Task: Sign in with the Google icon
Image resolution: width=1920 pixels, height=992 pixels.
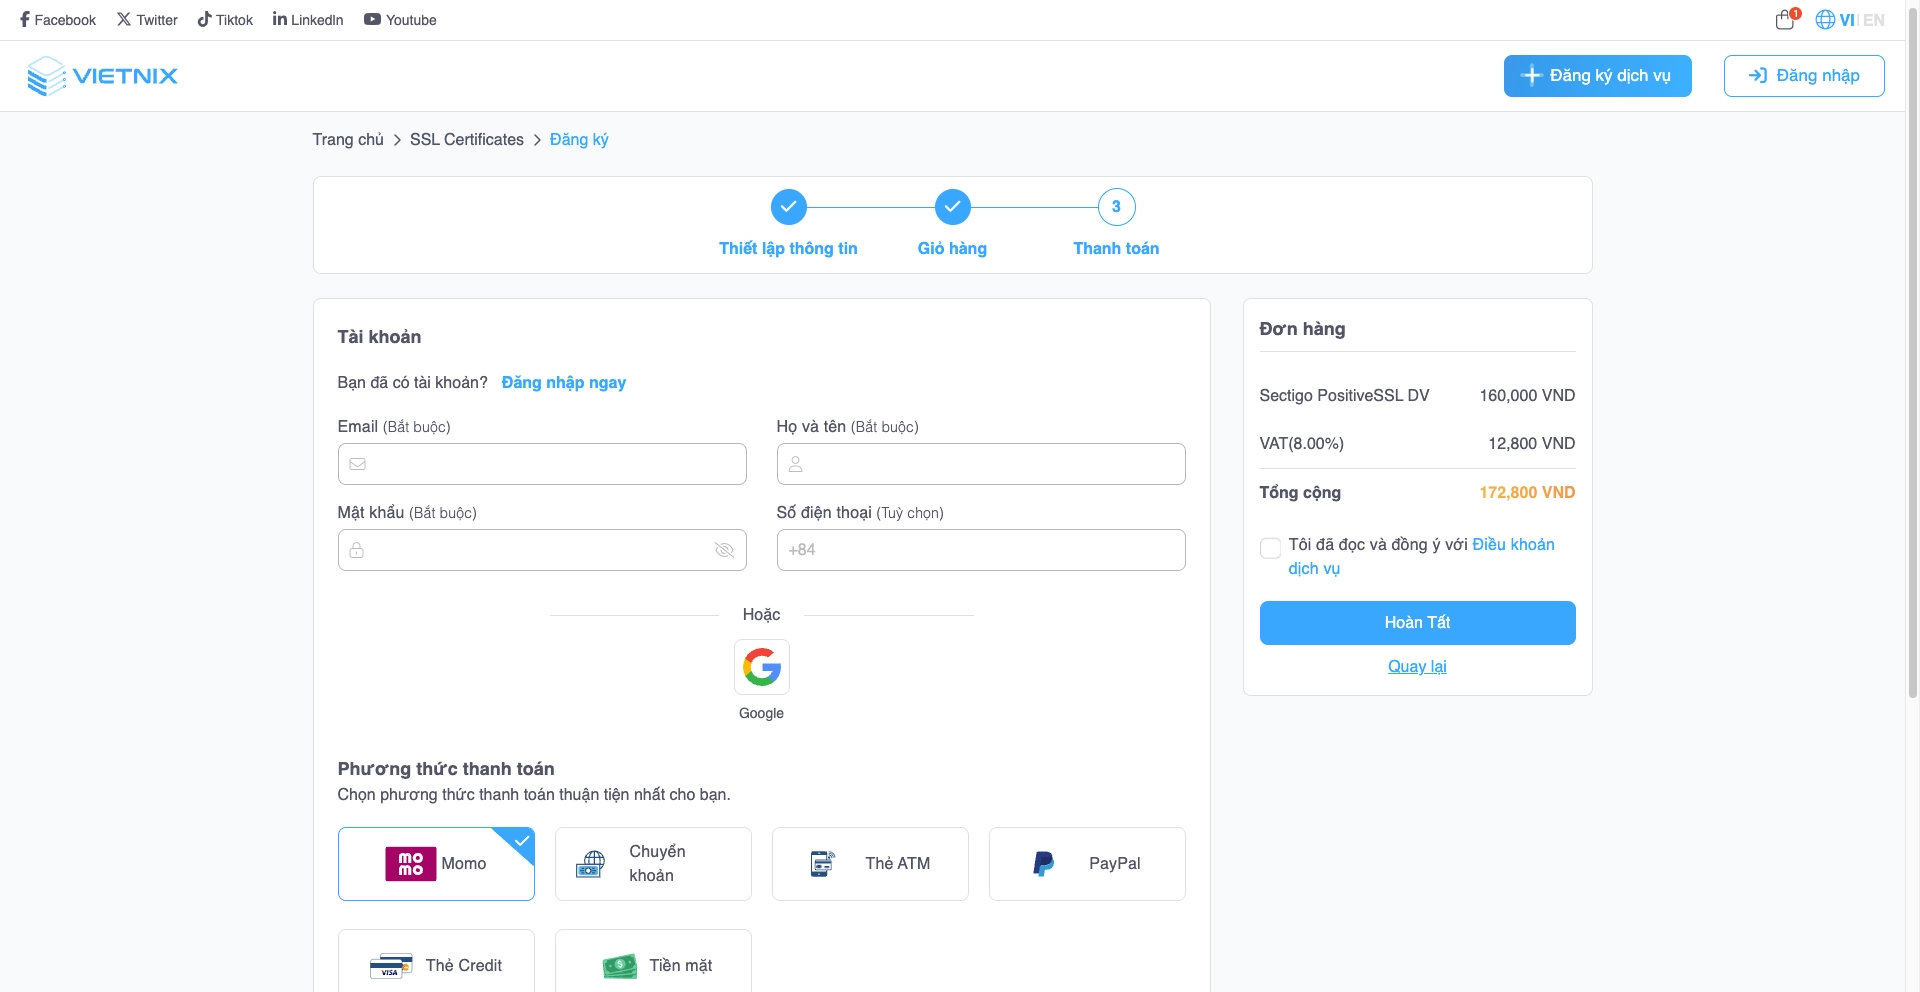Action: 761,667
